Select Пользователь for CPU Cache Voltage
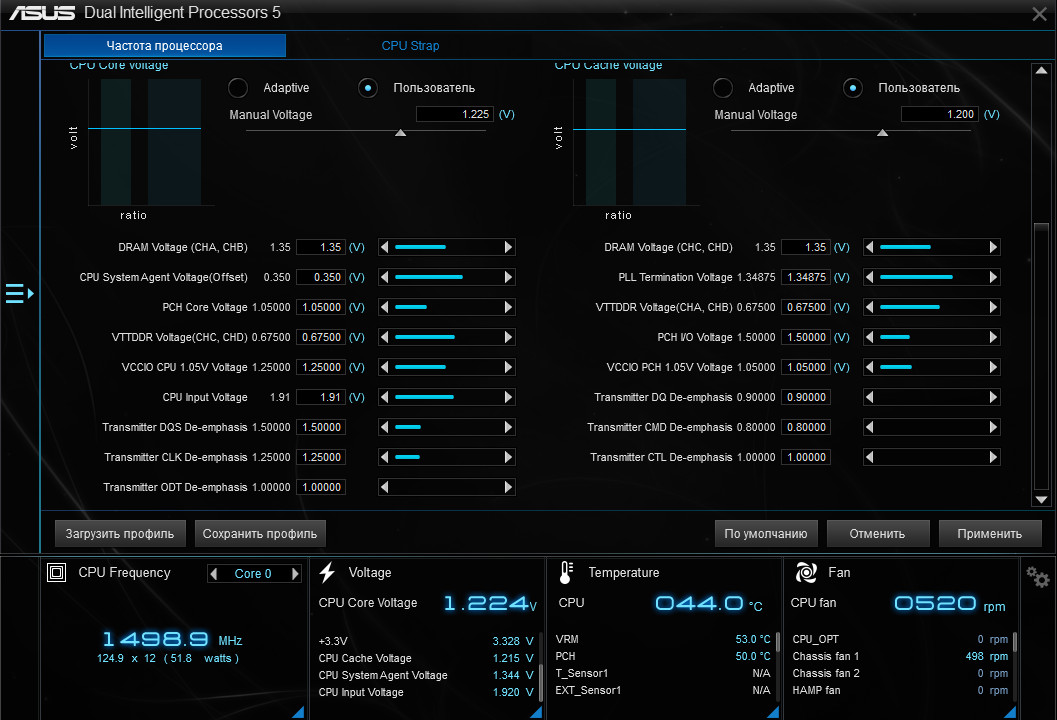Image resolution: width=1057 pixels, height=720 pixels. pyautogui.click(x=853, y=88)
